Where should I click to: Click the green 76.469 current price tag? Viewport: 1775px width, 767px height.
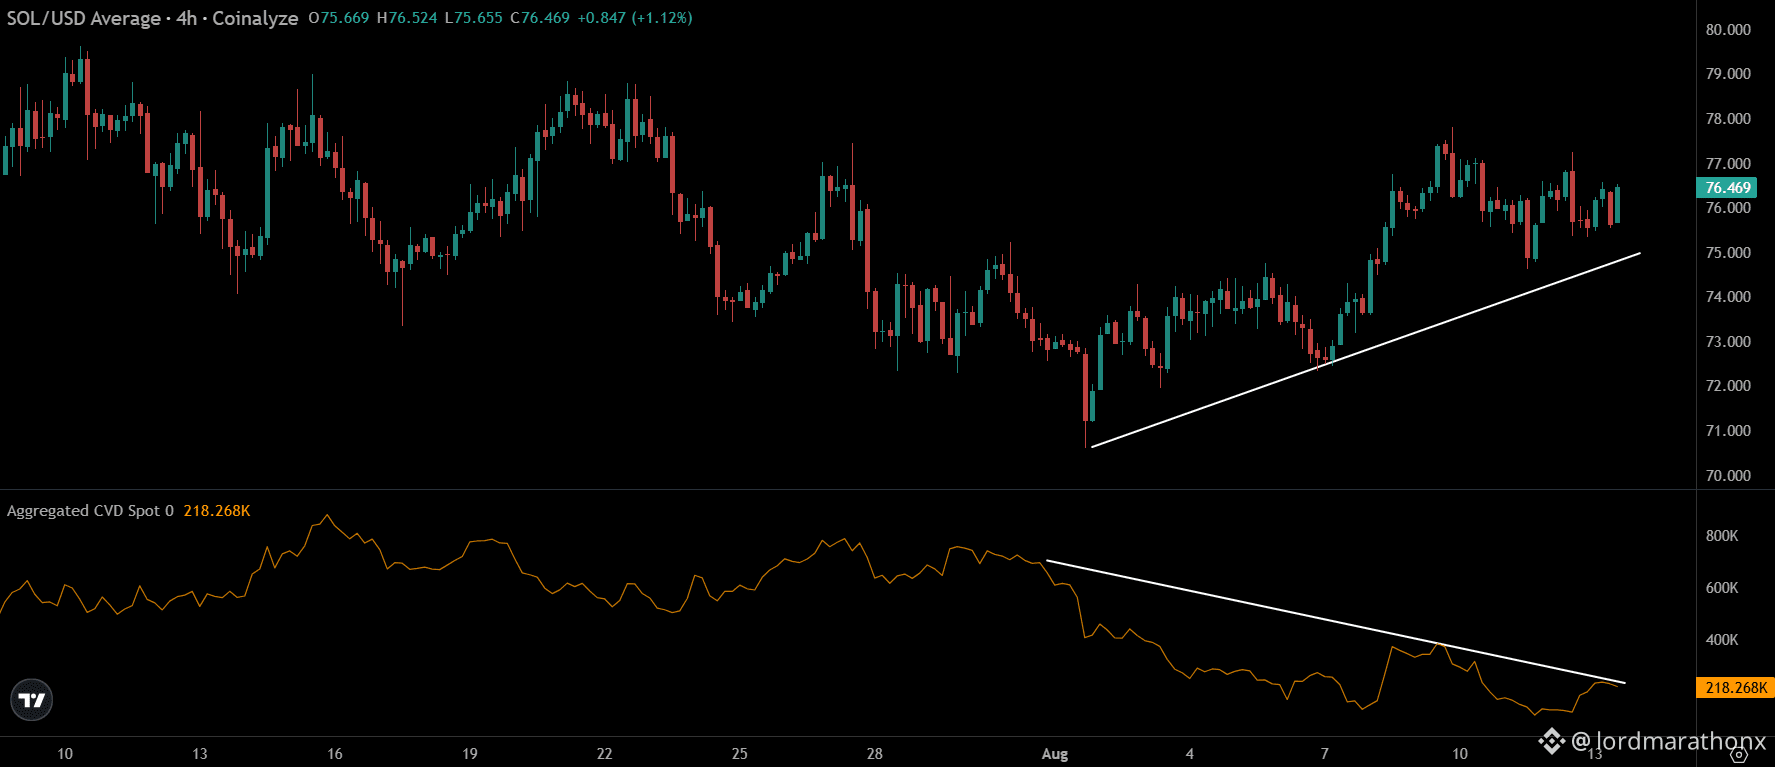coord(1726,188)
